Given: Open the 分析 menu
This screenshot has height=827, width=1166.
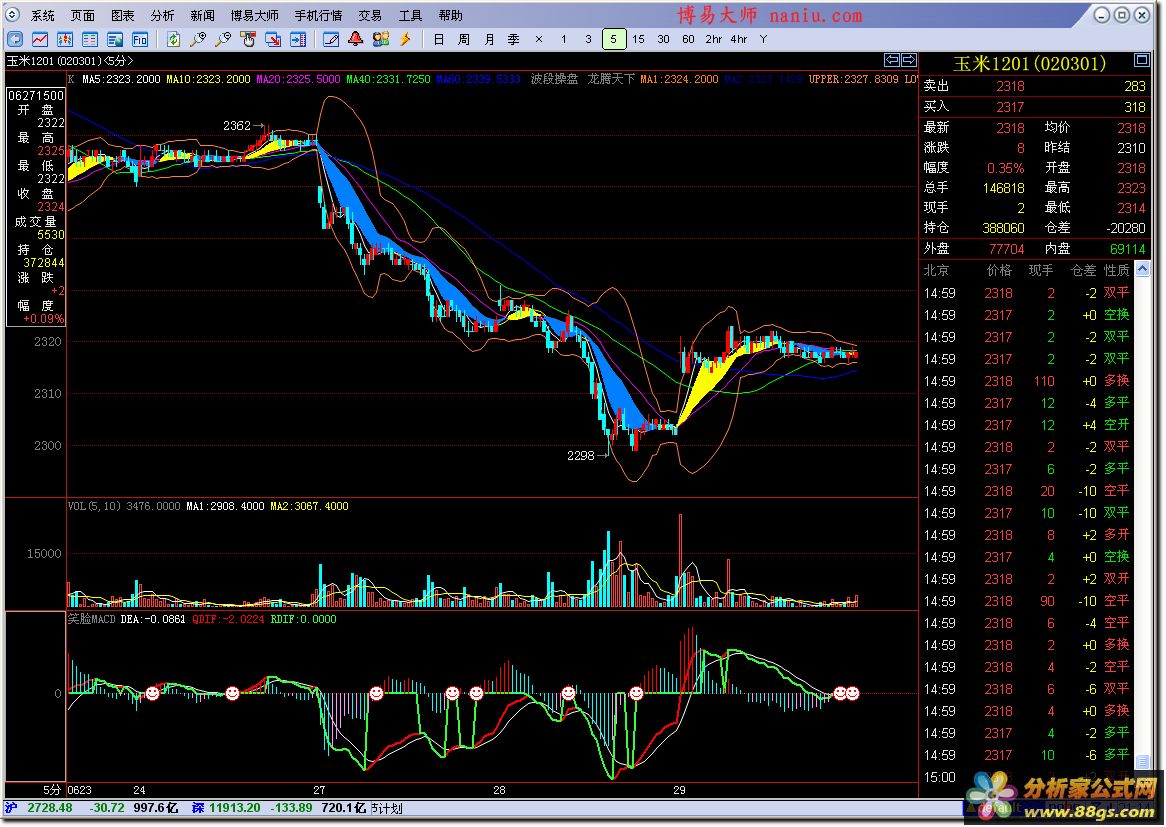Looking at the screenshot, I should pyautogui.click(x=162, y=16).
